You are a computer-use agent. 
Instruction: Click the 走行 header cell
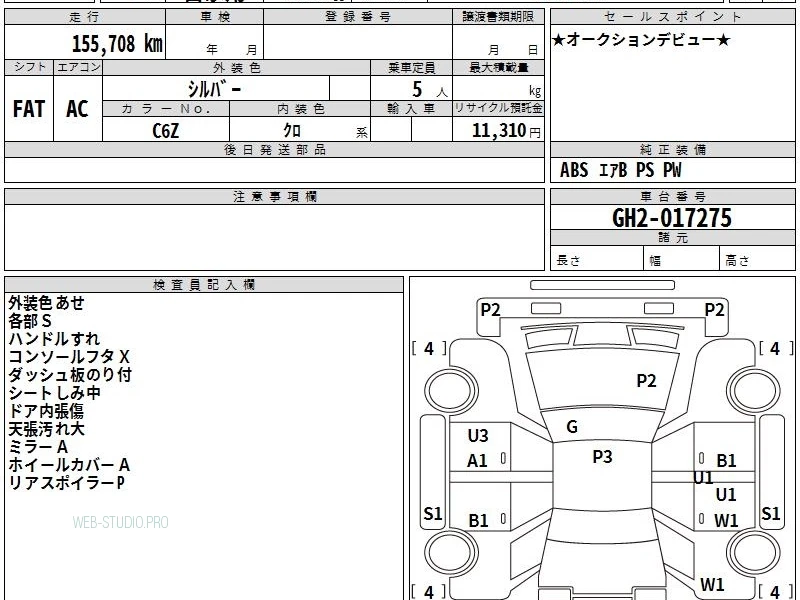pyautogui.click(x=85, y=17)
